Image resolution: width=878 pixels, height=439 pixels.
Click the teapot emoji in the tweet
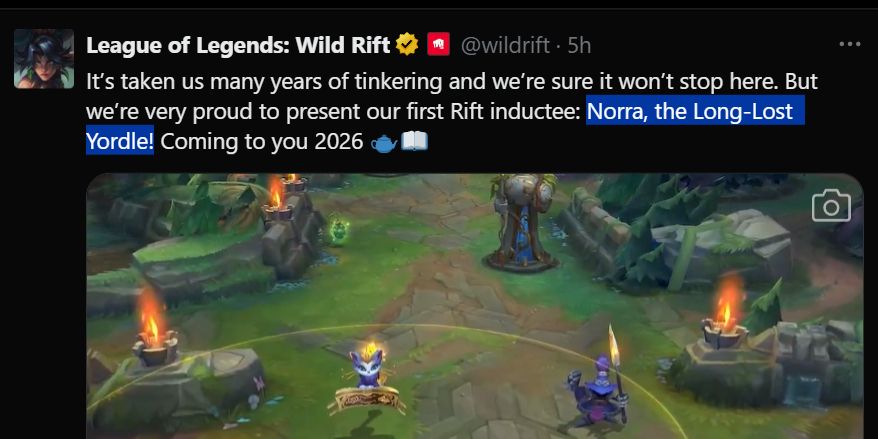point(384,143)
